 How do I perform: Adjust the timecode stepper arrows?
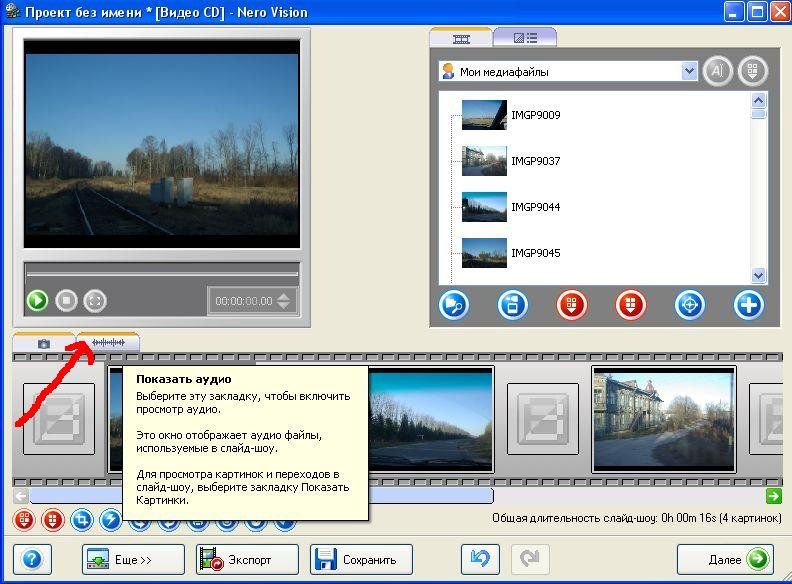click(284, 301)
